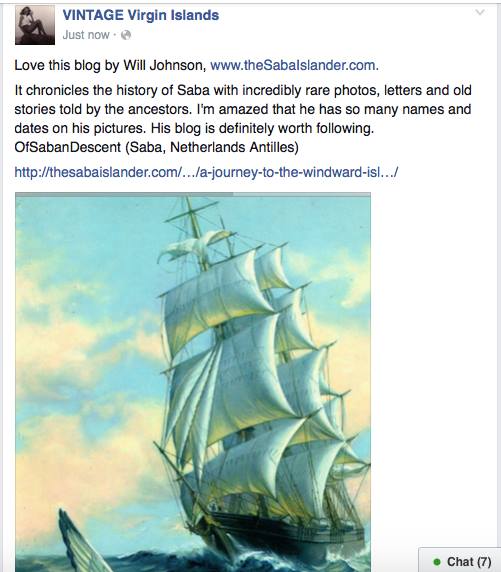Visit the www.theSabaIslander.com link
The width and height of the screenshot is (501, 572).
pos(294,65)
